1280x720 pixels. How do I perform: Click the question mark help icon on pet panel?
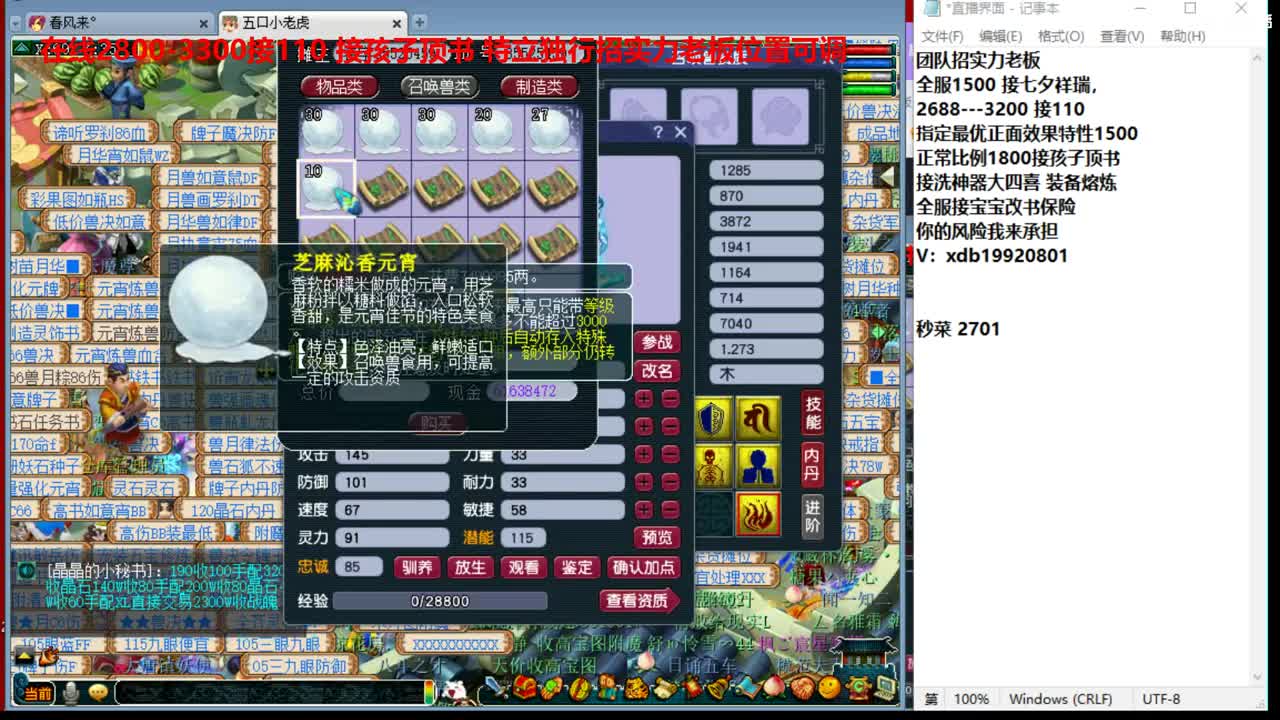(x=657, y=132)
